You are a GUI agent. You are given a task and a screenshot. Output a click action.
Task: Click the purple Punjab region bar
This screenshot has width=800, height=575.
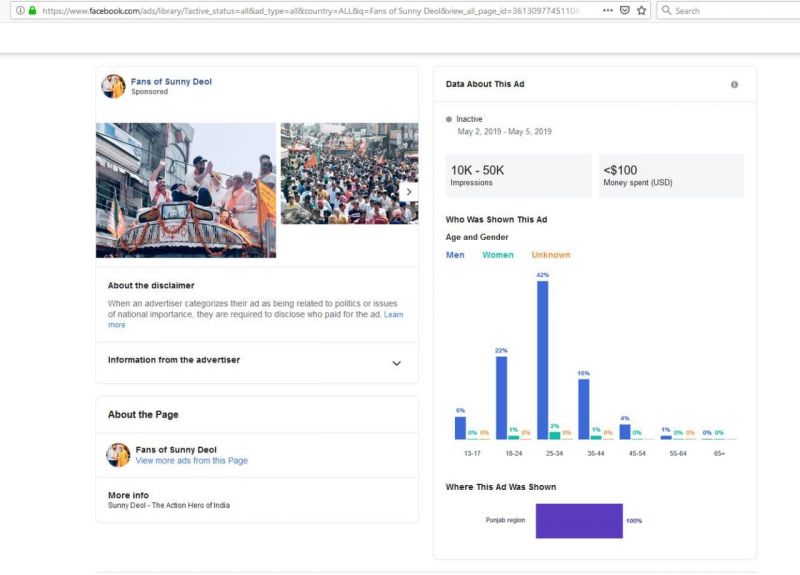click(578, 520)
